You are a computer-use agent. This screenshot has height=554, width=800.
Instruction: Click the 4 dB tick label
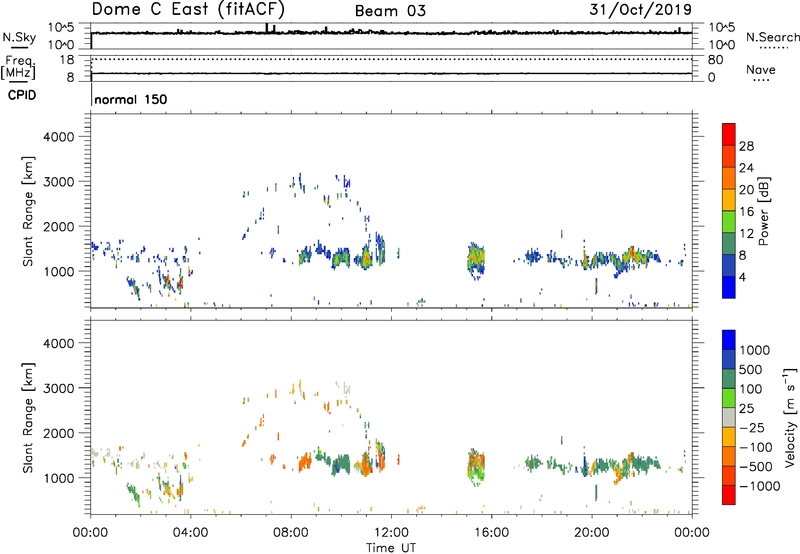pyautogui.click(x=742, y=277)
